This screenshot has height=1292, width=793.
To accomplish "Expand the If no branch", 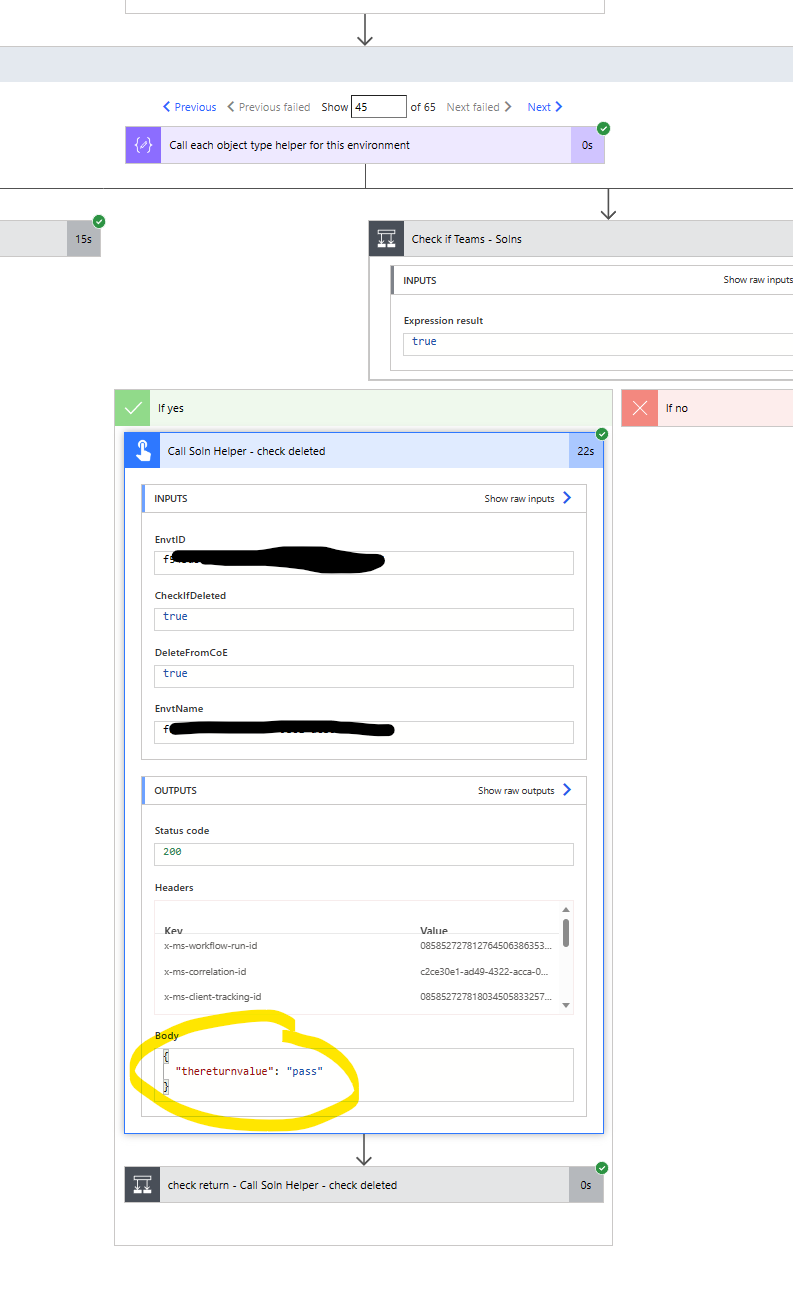I will click(x=707, y=408).
